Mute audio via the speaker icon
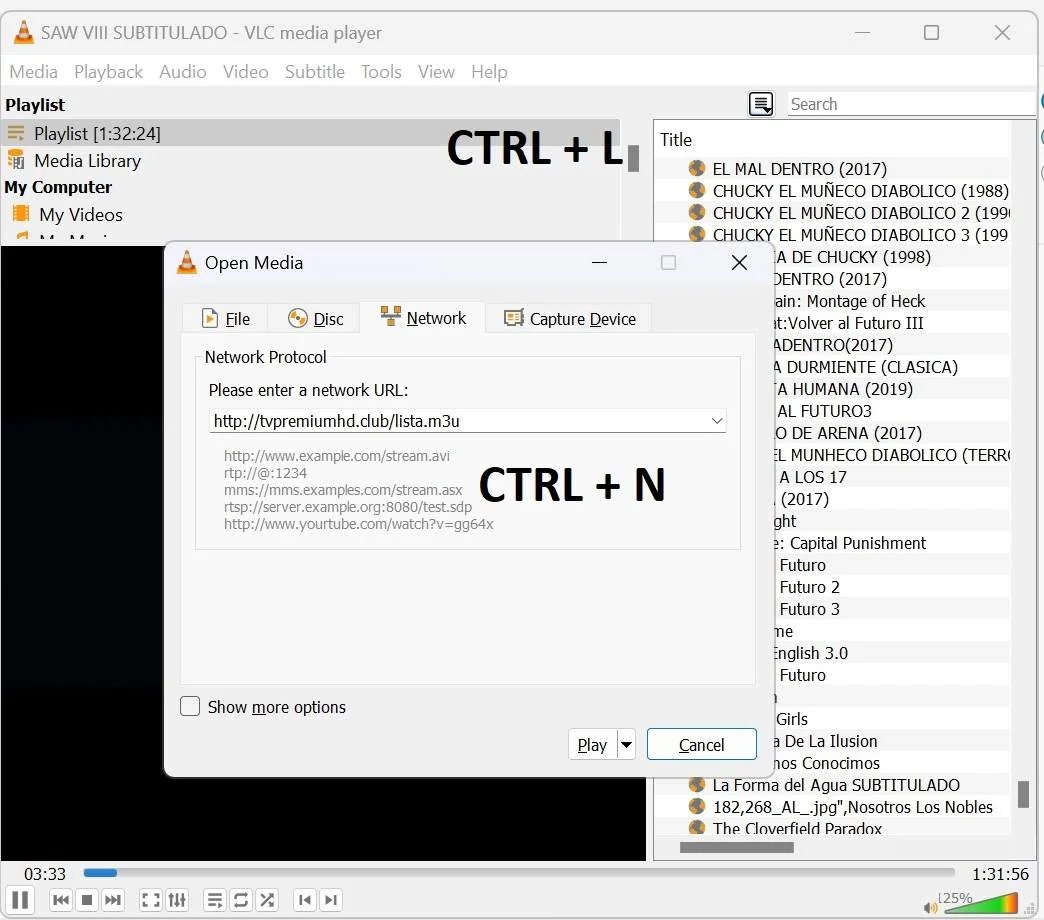The image size is (1044, 920). (x=930, y=907)
